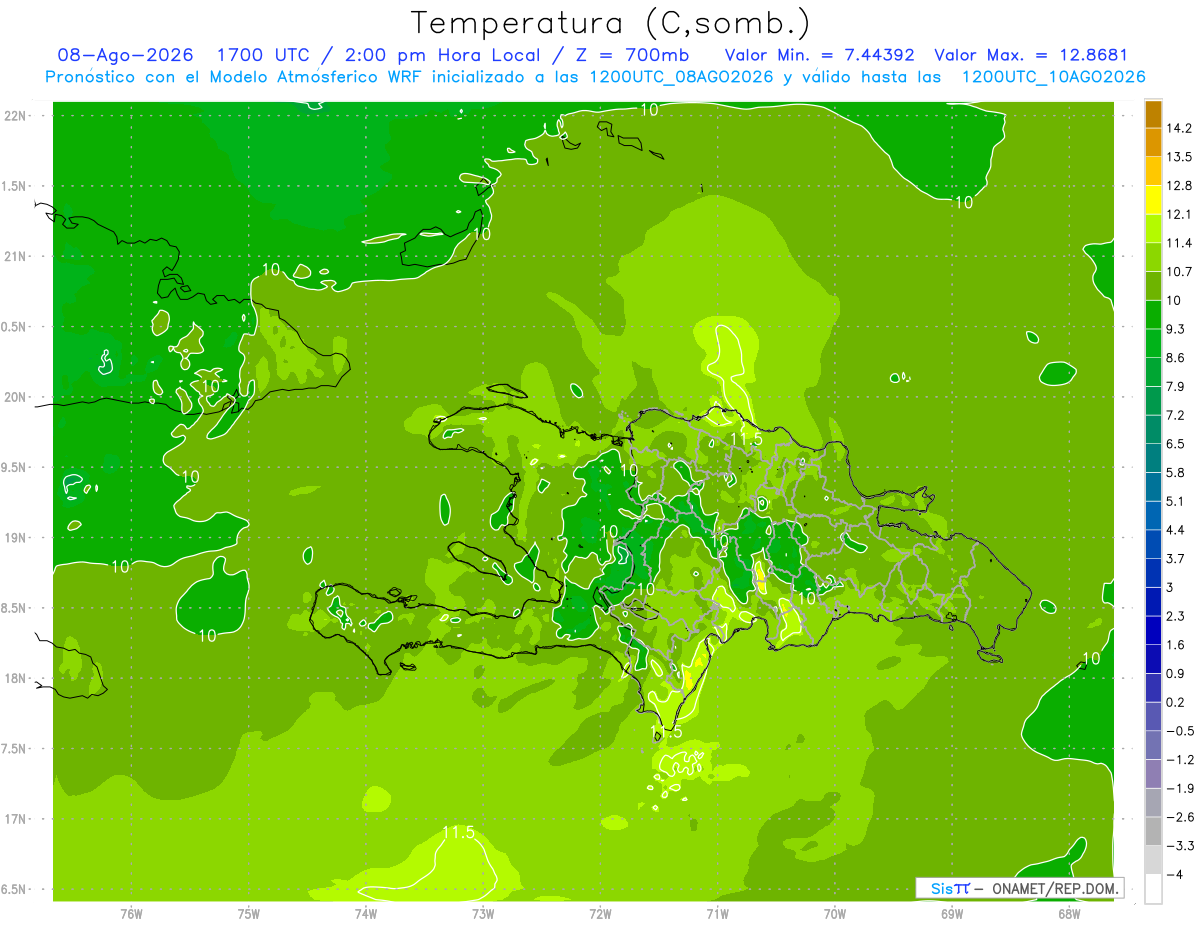Click the "12.8" color bar value
This screenshot has width=1200, height=927.
click(x=1179, y=186)
